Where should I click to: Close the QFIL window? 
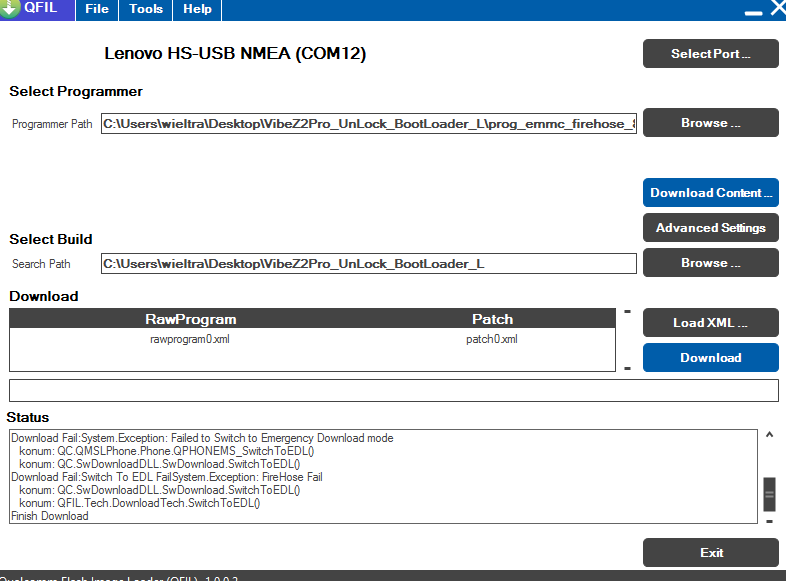pos(778,8)
